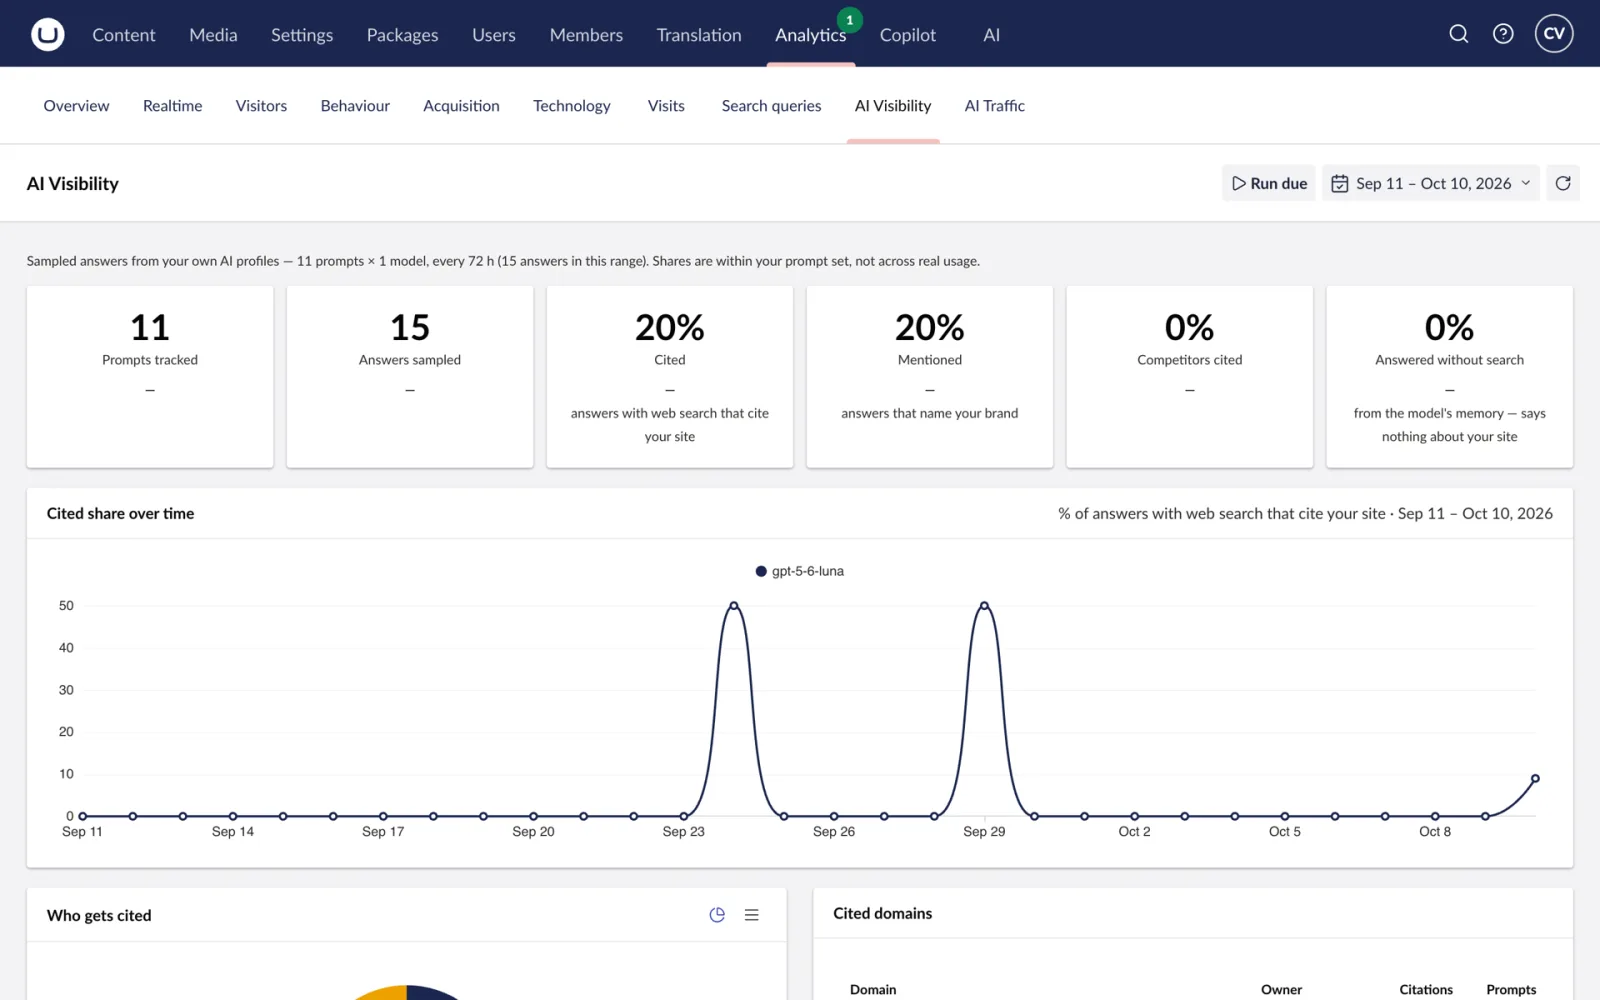The width and height of the screenshot is (1600, 1000).
Task: Switch to the Overview tab
Action: pos(77,106)
